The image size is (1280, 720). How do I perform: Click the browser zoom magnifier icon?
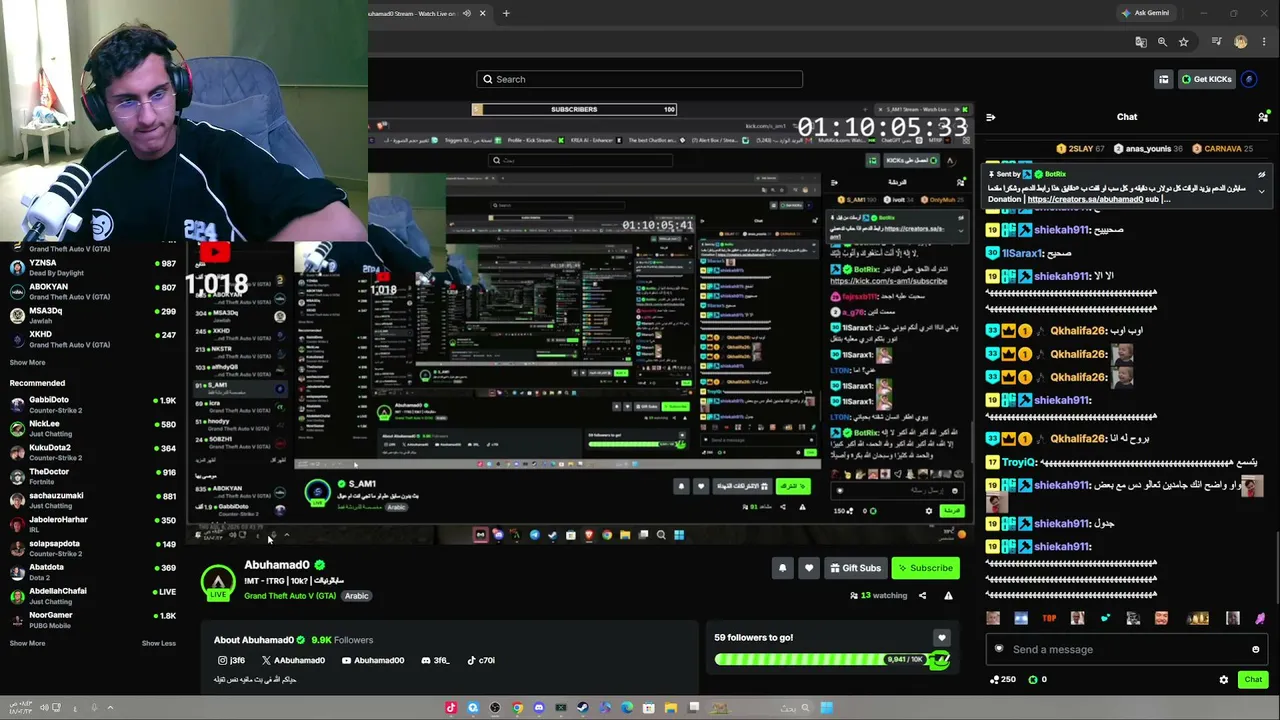point(1162,42)
